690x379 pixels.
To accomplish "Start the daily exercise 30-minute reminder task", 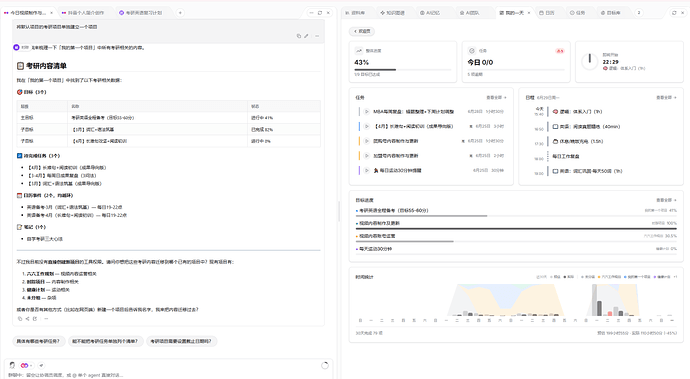I will click(367, 170).
